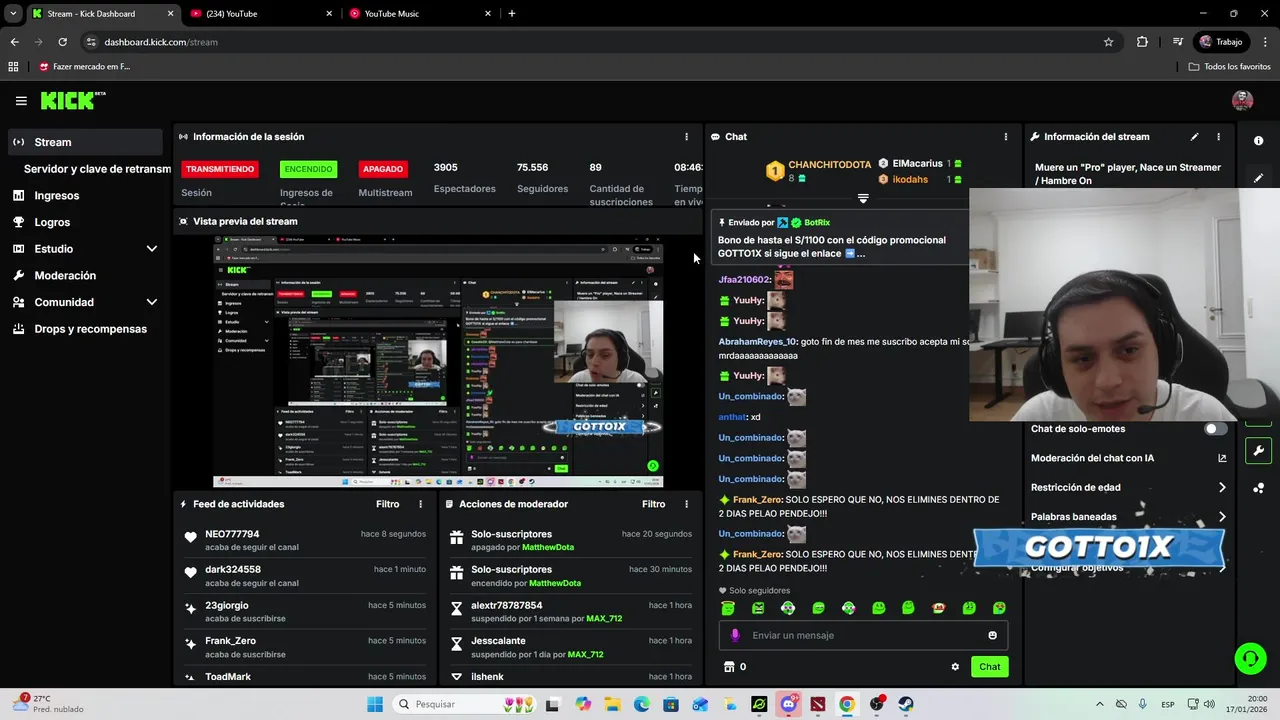Viewport: 1280px width, 720px height.
Task: Click the stream preview thumbnail
Action: point(438,362)
